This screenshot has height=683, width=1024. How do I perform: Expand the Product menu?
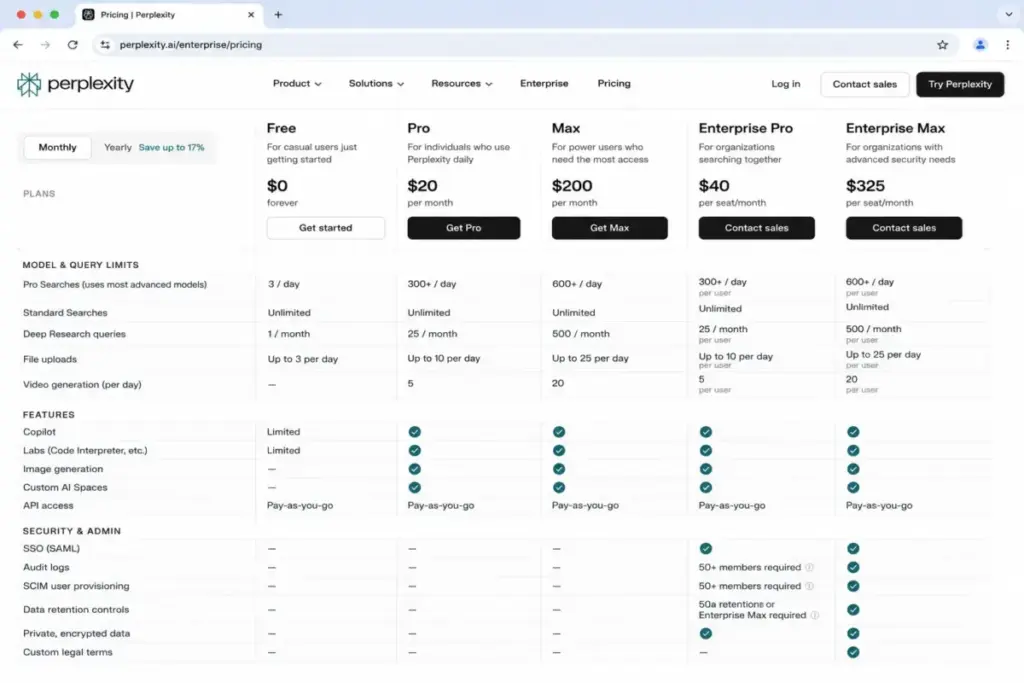coord(297,84)
